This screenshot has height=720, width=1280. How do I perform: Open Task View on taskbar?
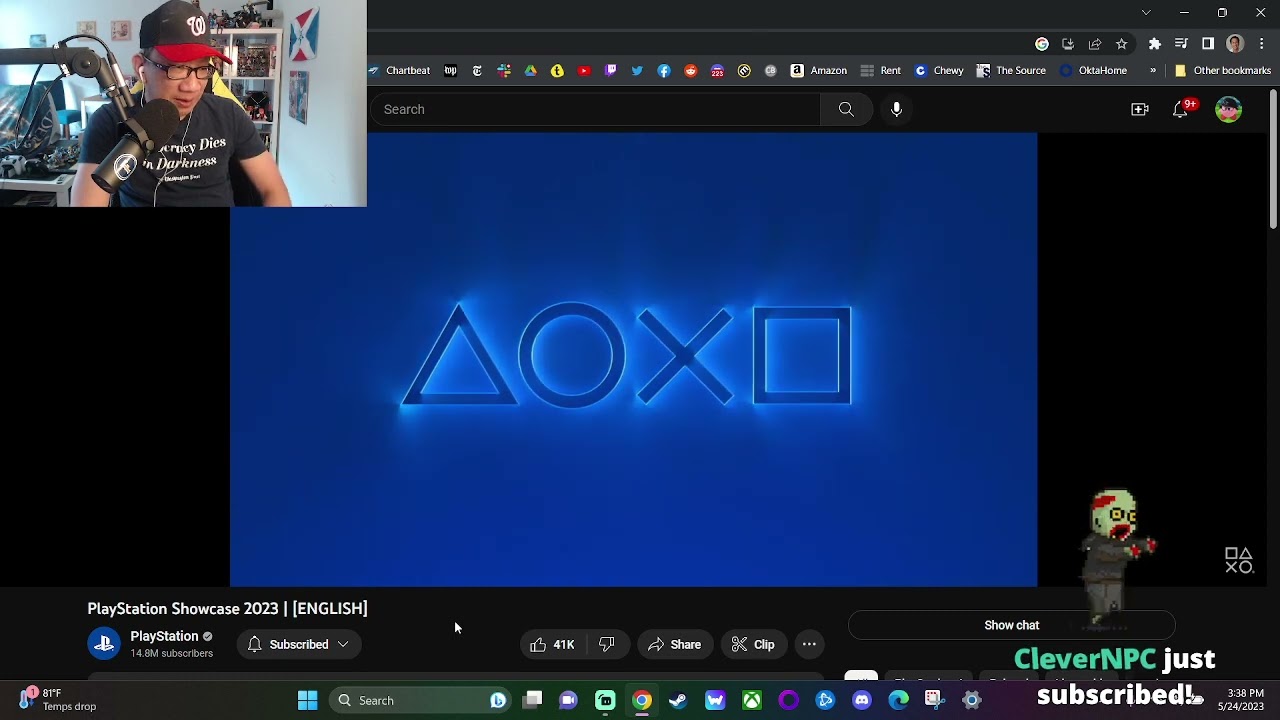point(533,701)
